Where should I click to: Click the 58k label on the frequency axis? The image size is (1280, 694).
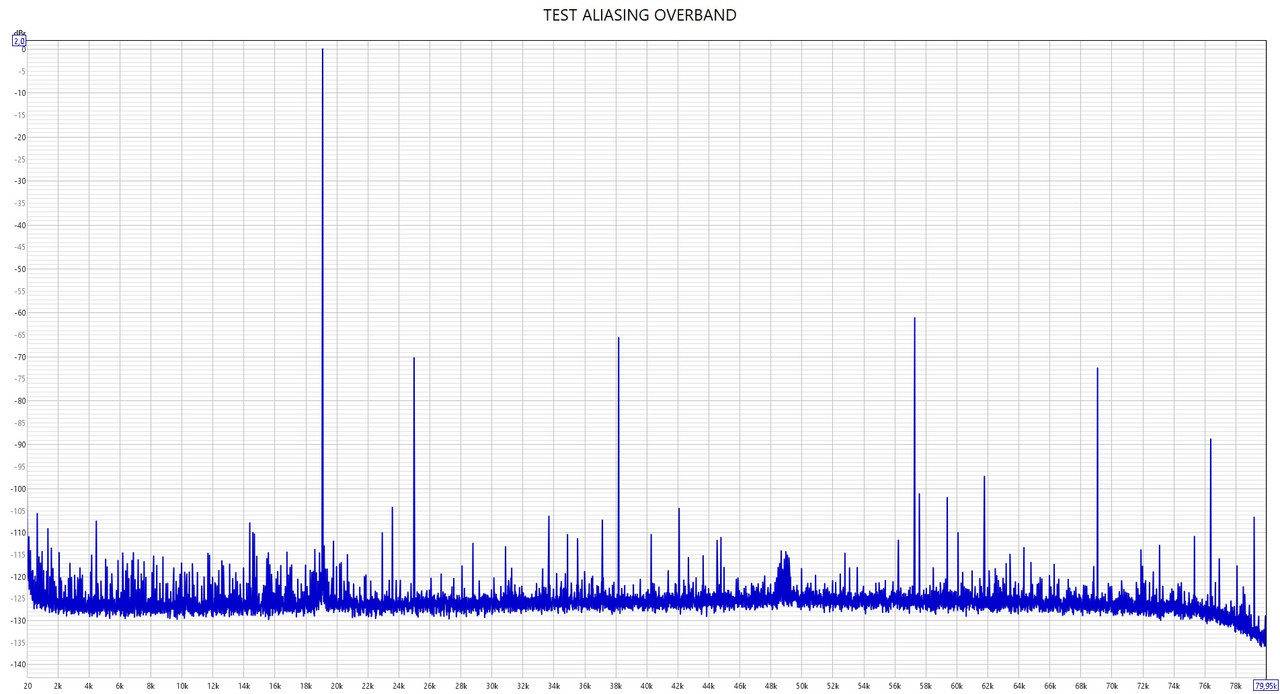click(x=926, y=686)
